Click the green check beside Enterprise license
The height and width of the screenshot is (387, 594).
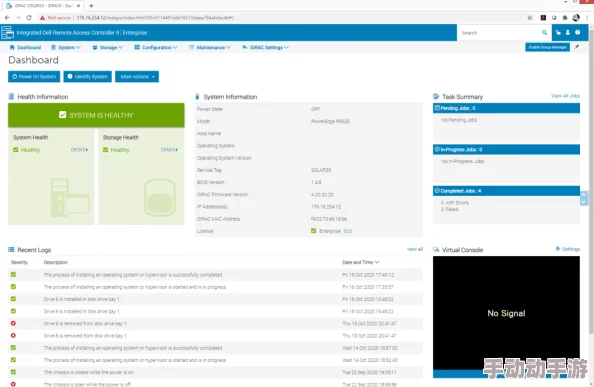point(313,231)
